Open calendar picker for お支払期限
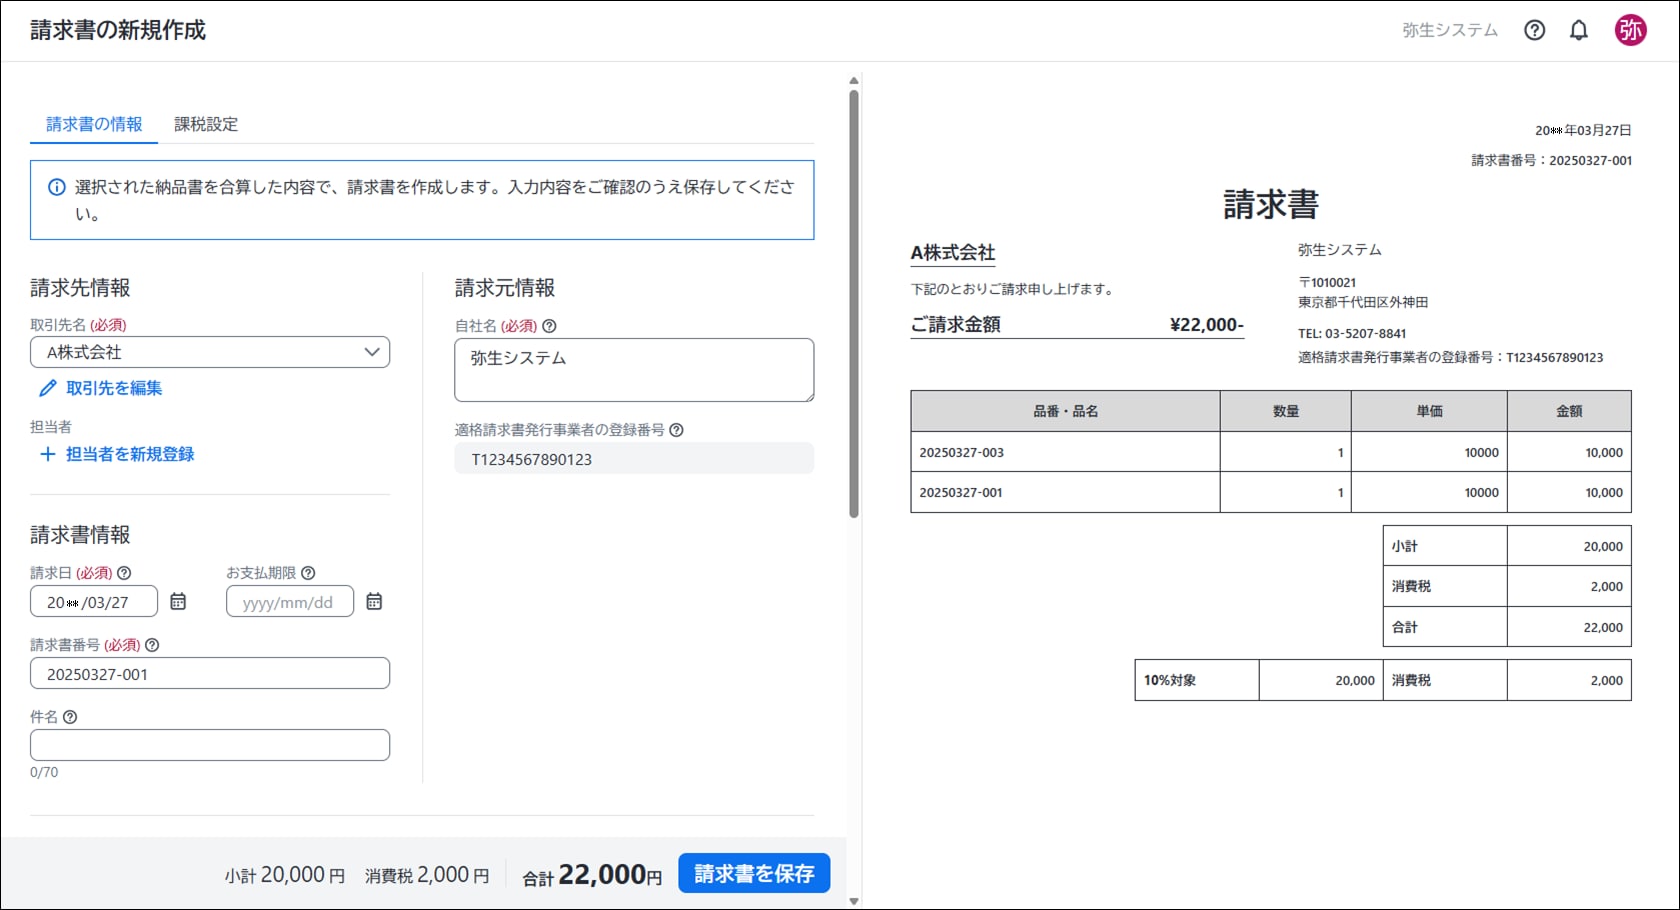The height and width of the screenshot is (910, 1680). pos(374,601)
